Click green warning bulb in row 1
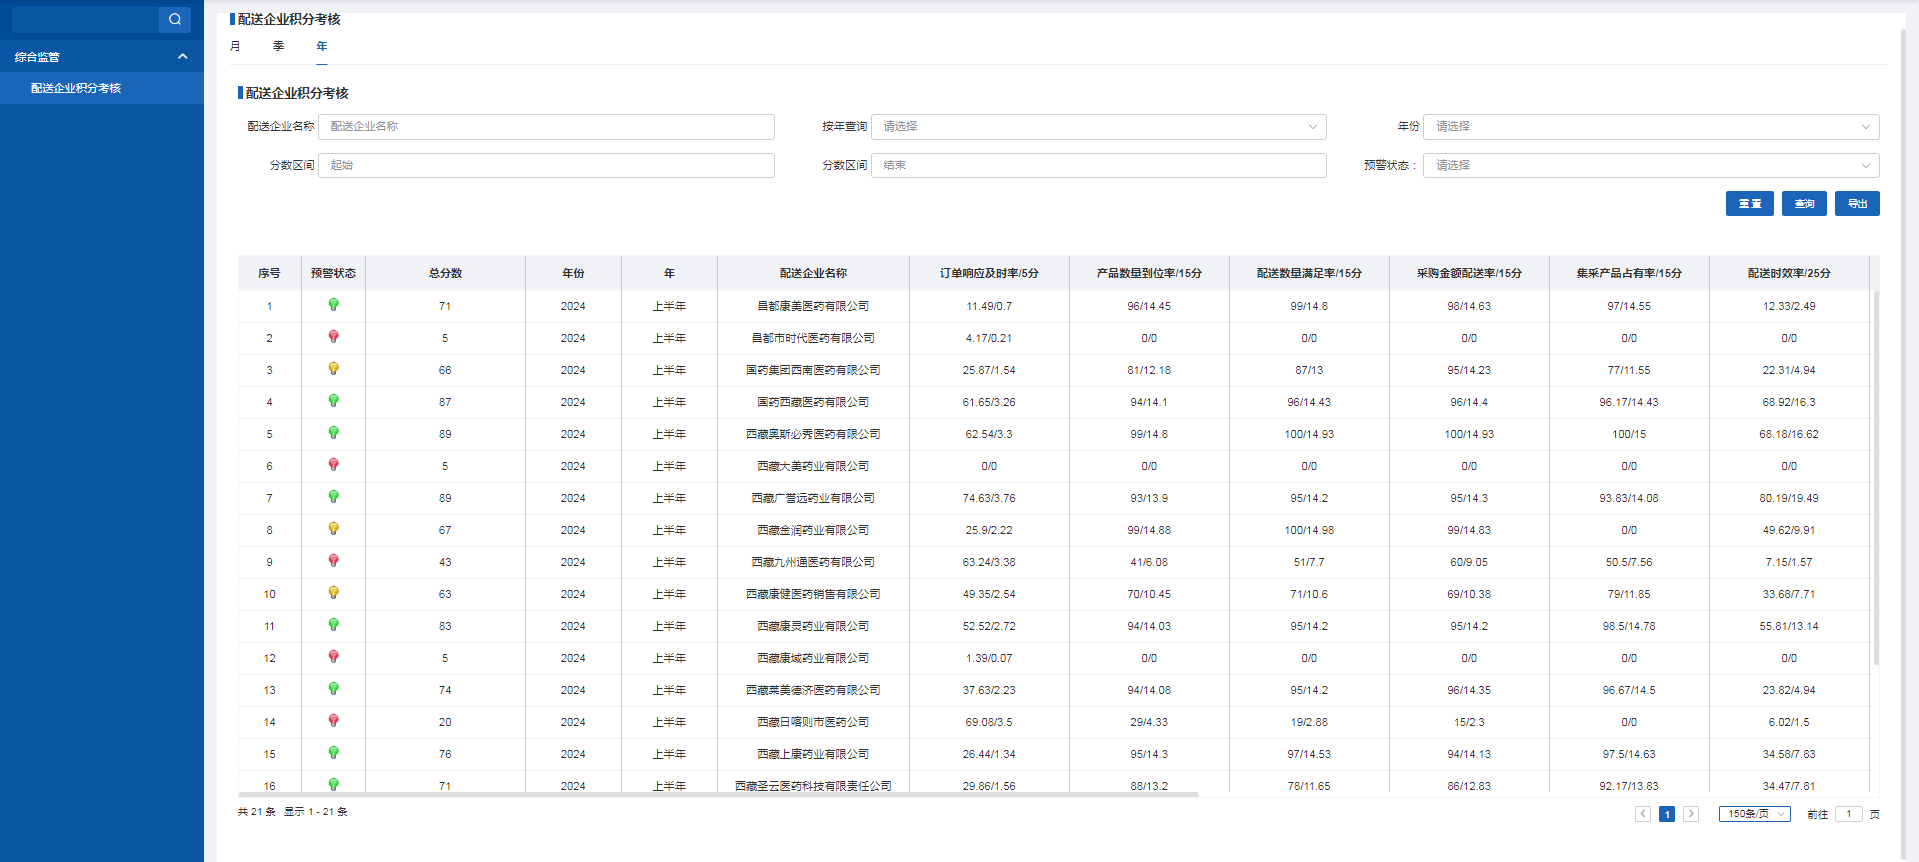 (x=333, y=305)
